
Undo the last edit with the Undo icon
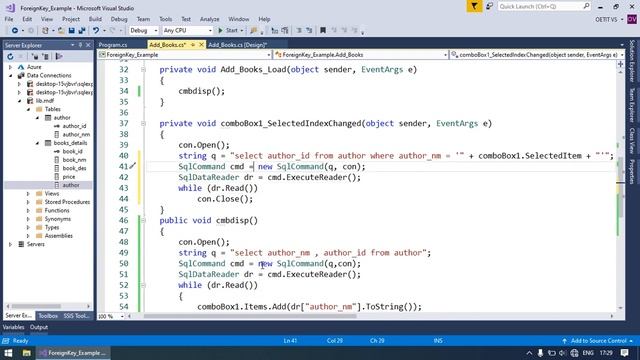coord(96,31)
